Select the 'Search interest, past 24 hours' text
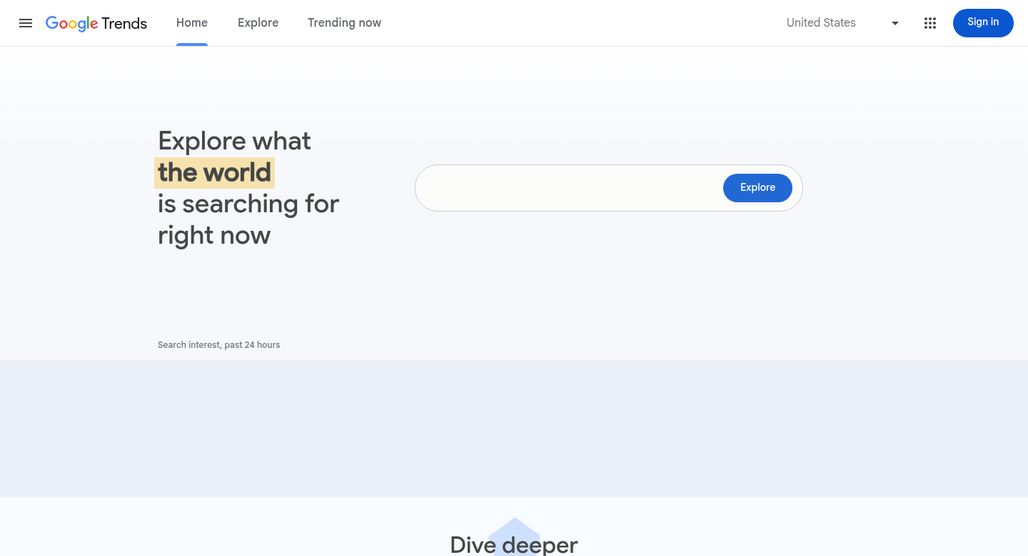Image resolution: width=1028 pixels, height=556 pixels. [x=218, y=345]
